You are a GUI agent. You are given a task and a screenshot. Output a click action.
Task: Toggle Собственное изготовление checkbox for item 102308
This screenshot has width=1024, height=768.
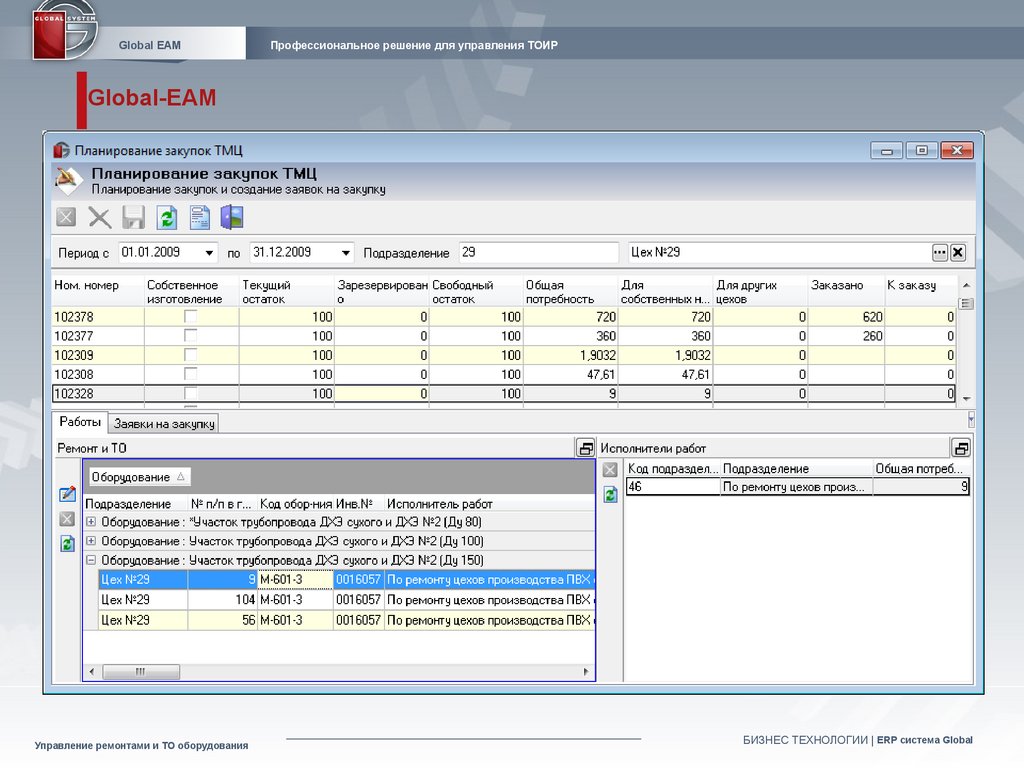[190, 374]
